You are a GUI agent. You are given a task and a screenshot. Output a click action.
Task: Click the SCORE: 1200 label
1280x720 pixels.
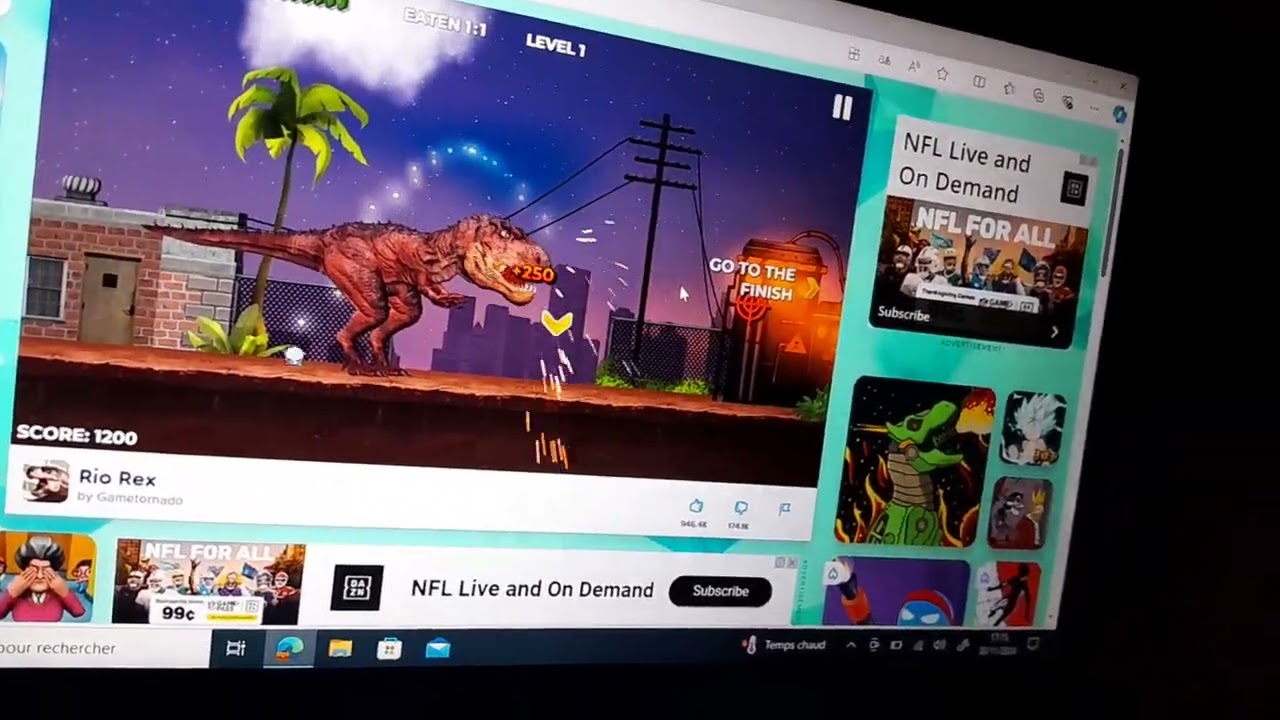pos(76,435)
